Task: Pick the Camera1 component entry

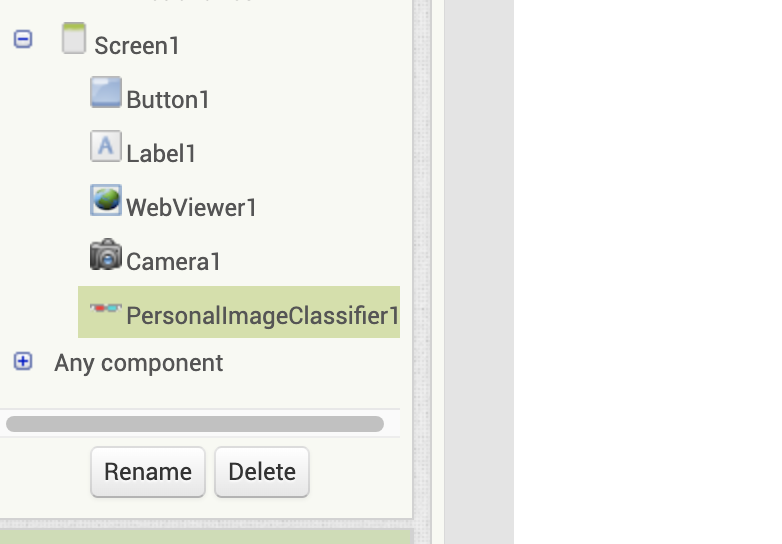Action: (x=173, y=261)
